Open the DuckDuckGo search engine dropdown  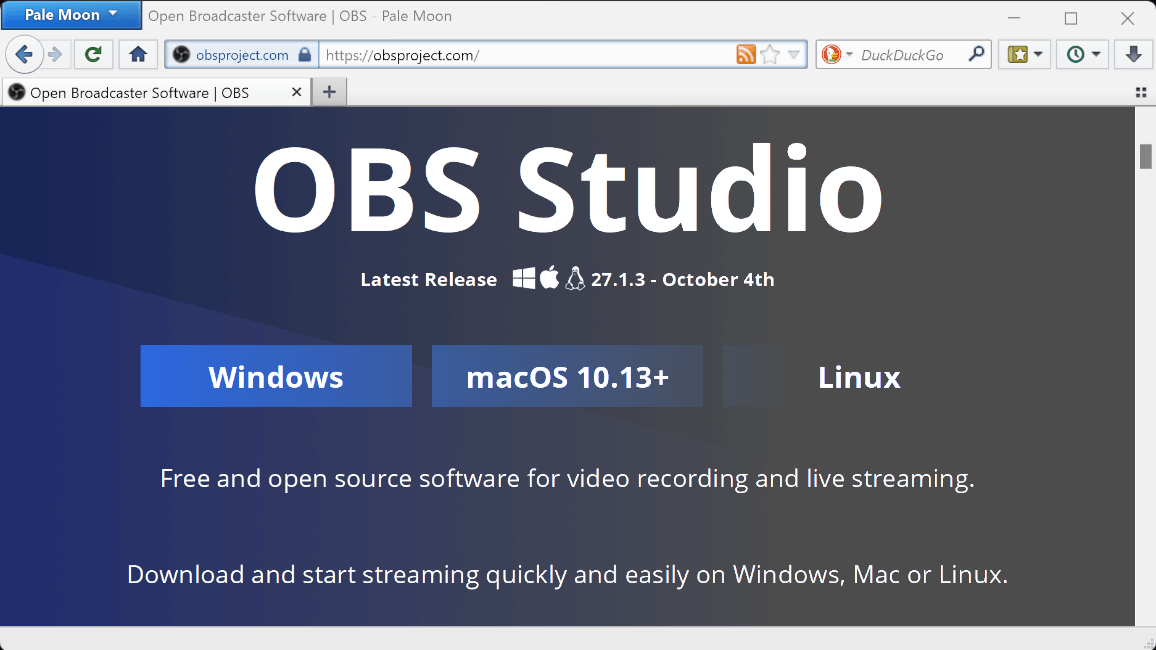point(837,55)
